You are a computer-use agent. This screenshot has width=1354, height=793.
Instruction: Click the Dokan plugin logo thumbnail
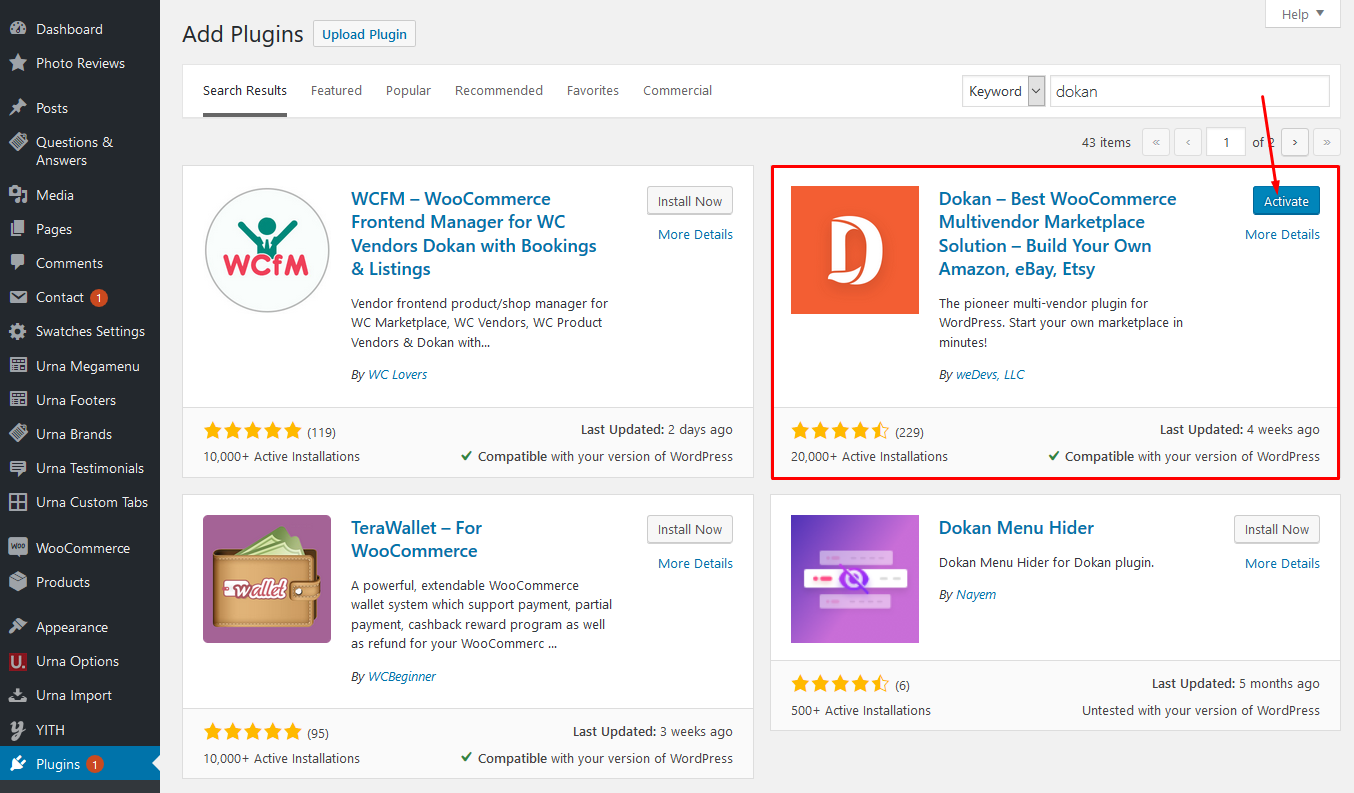(855, 250)
